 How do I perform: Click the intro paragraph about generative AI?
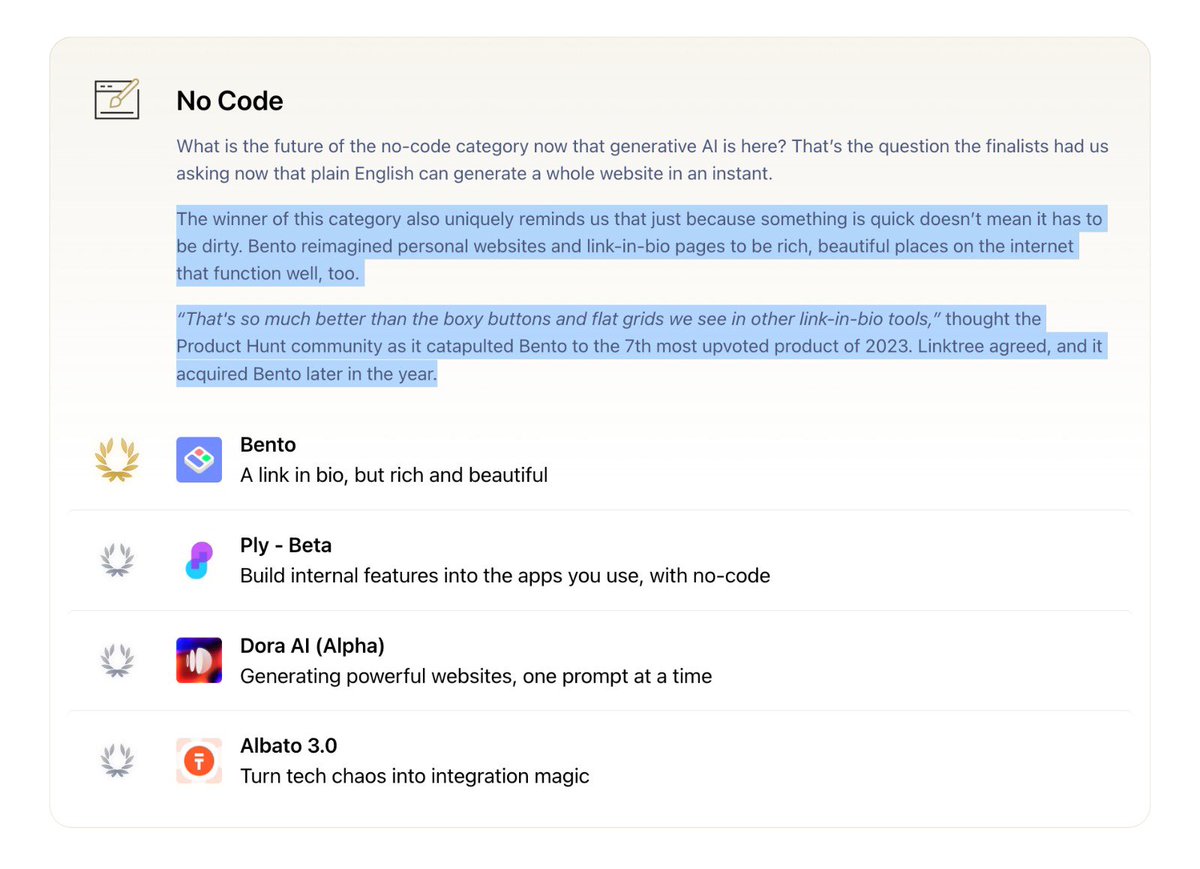642,159
